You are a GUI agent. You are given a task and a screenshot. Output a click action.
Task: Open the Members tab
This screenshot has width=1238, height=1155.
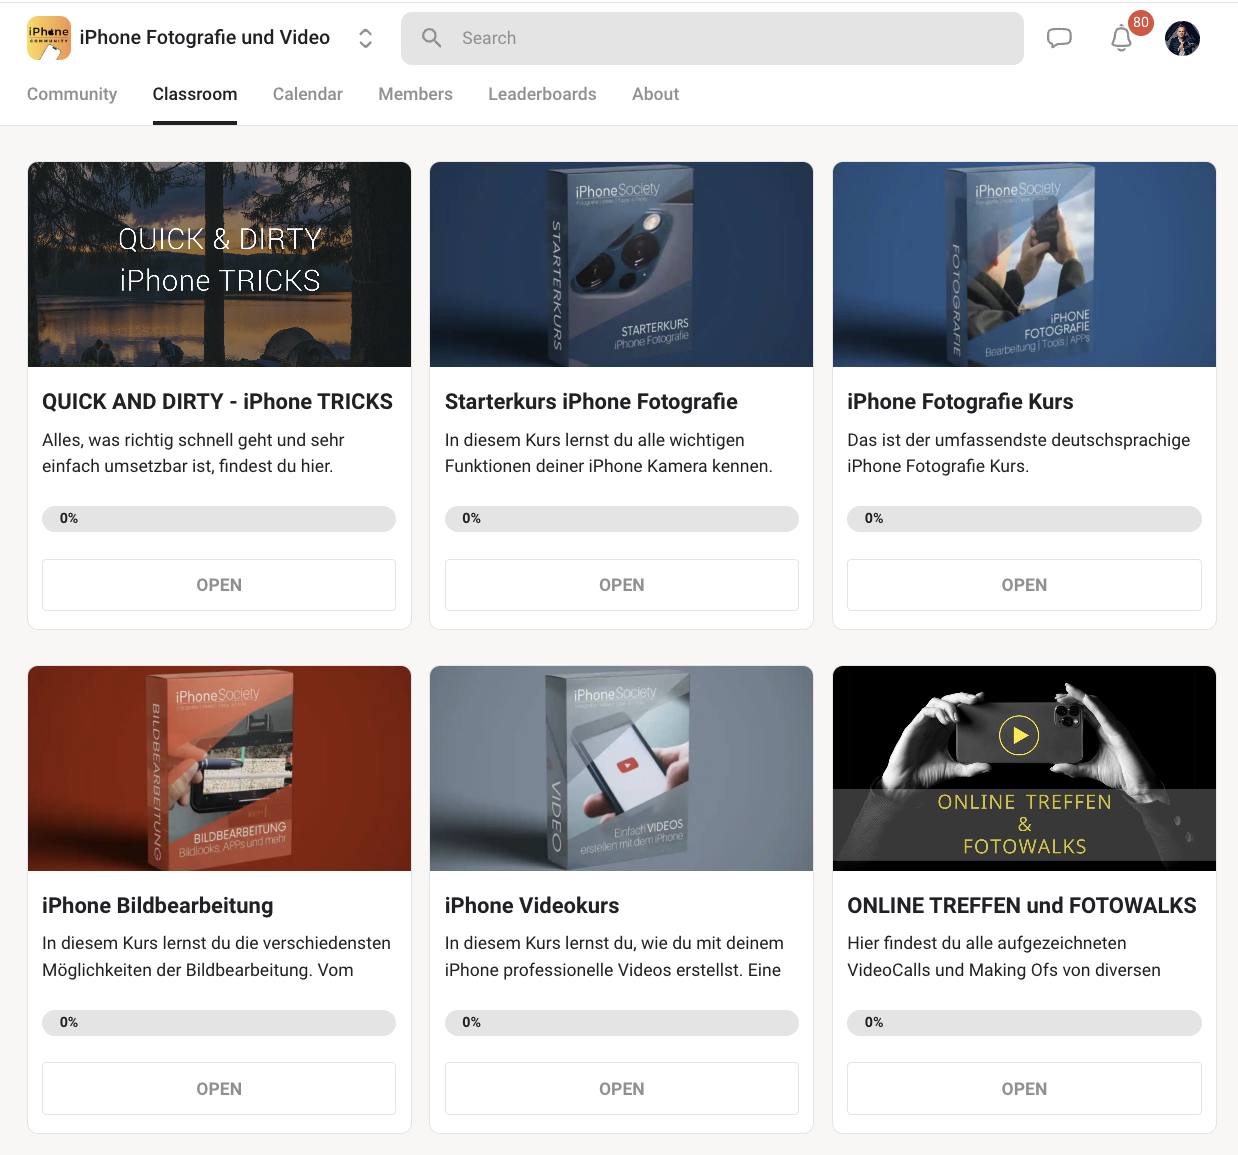click(415, 94)
